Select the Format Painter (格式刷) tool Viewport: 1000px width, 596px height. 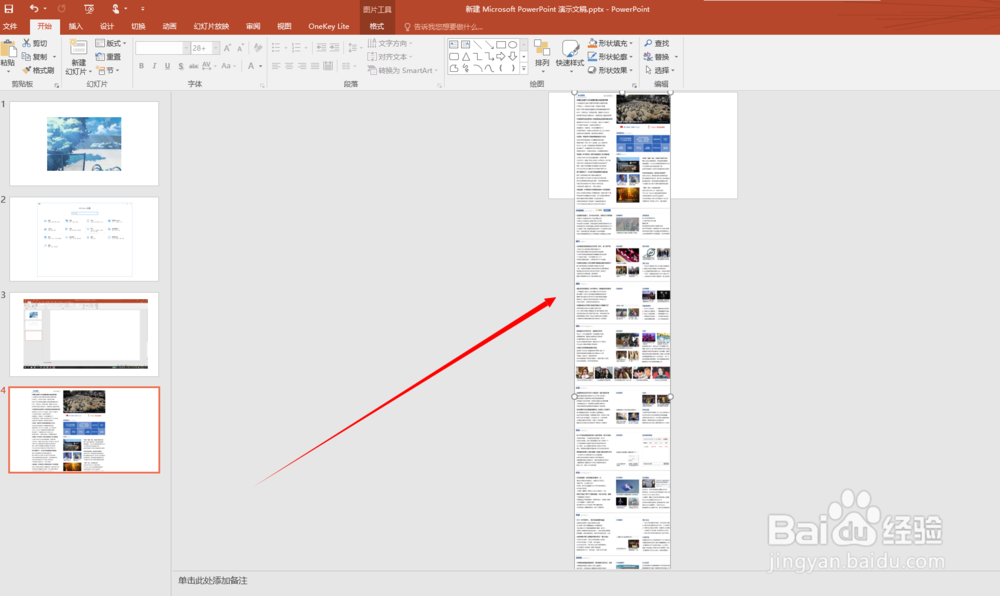[38, 70]
